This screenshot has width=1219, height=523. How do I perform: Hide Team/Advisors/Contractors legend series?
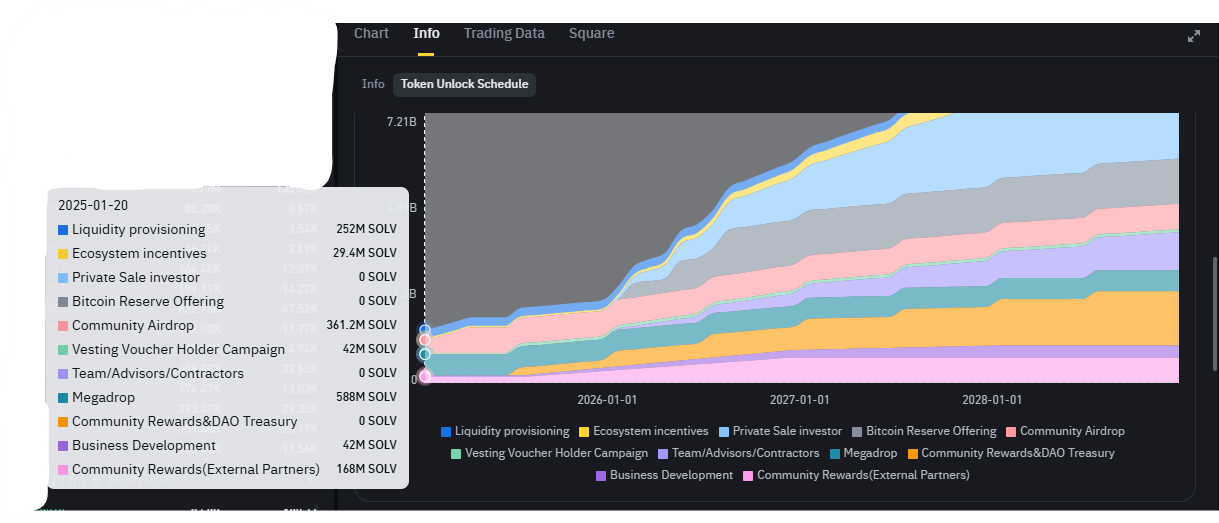click(x=739, y=453)
